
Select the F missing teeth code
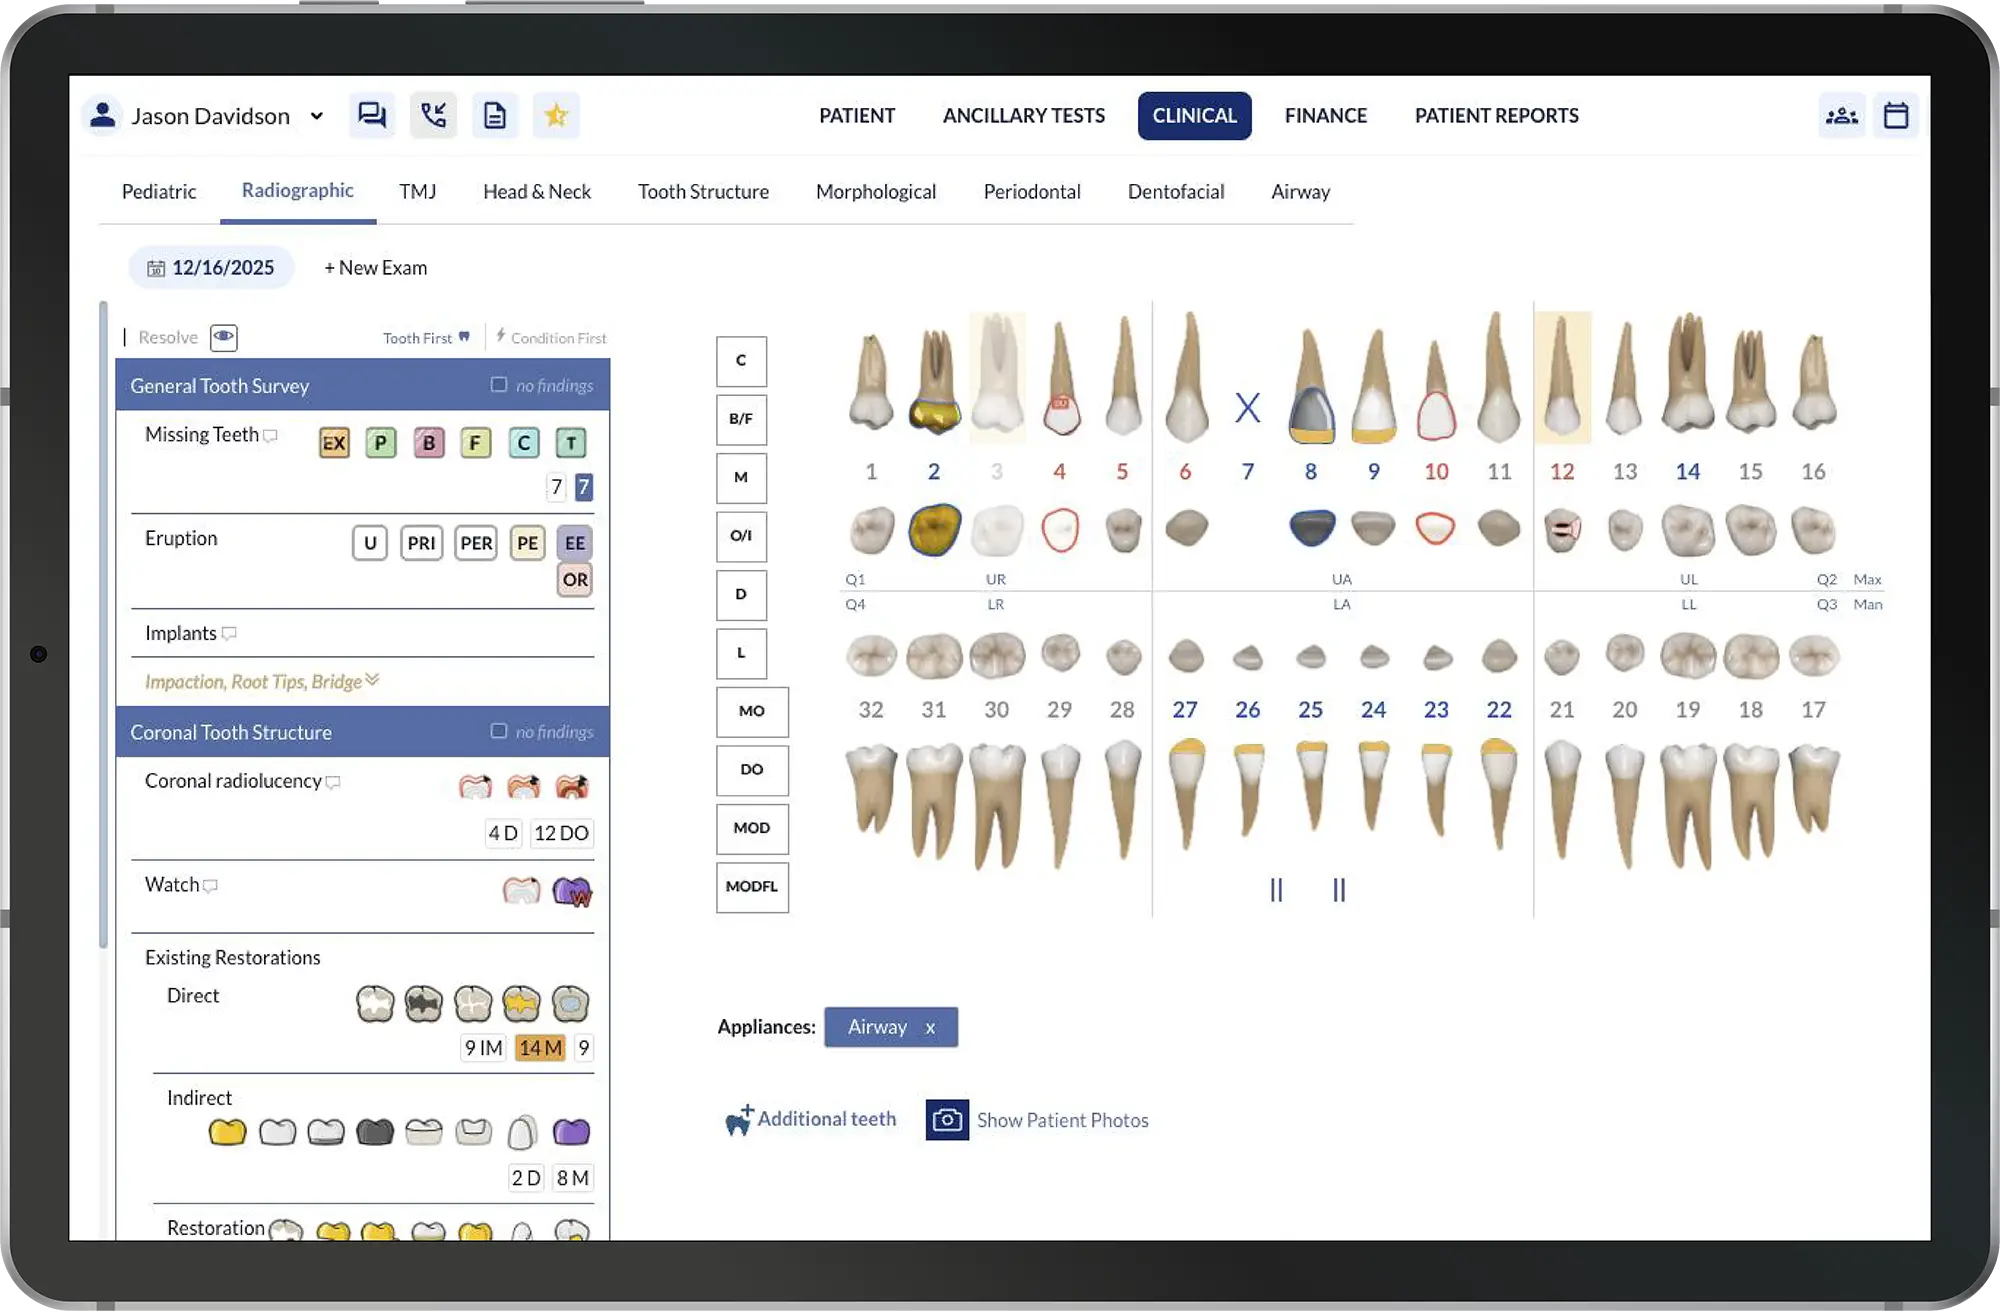point(475,443)
